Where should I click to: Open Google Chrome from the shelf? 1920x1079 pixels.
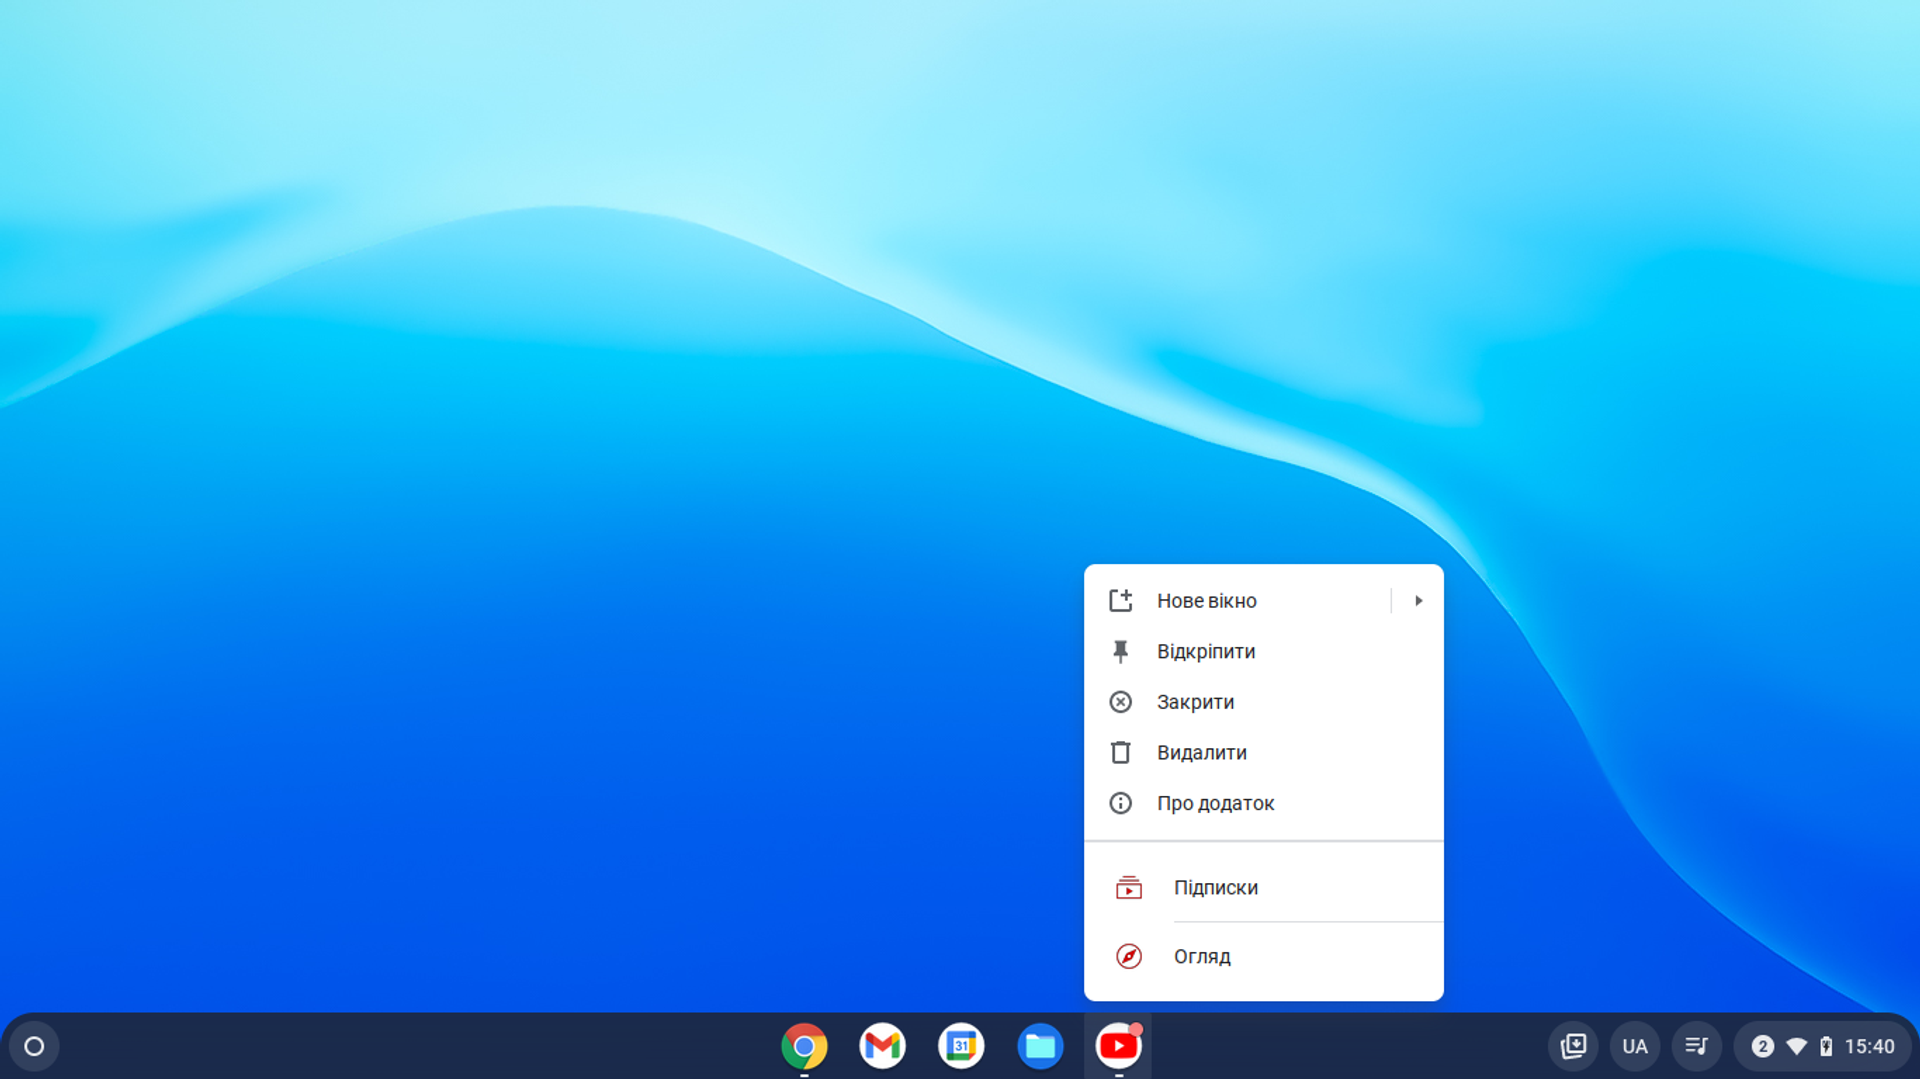(804, 1046)
